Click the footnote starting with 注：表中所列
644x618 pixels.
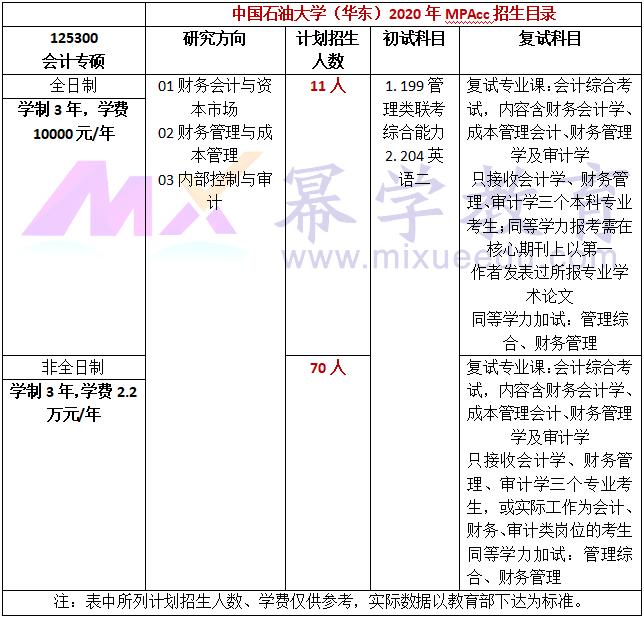coord(320,601)
